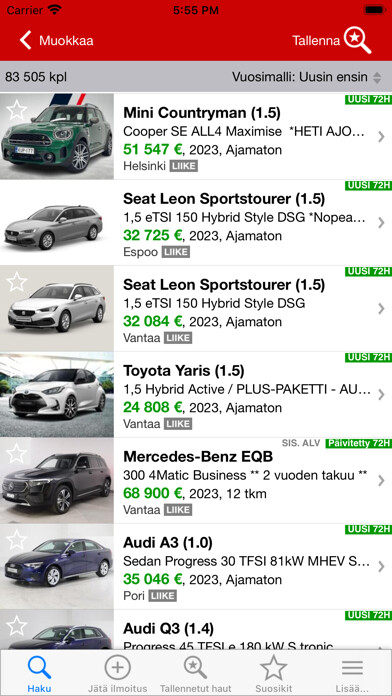Tap the Tallenna text button

(316, 40)
